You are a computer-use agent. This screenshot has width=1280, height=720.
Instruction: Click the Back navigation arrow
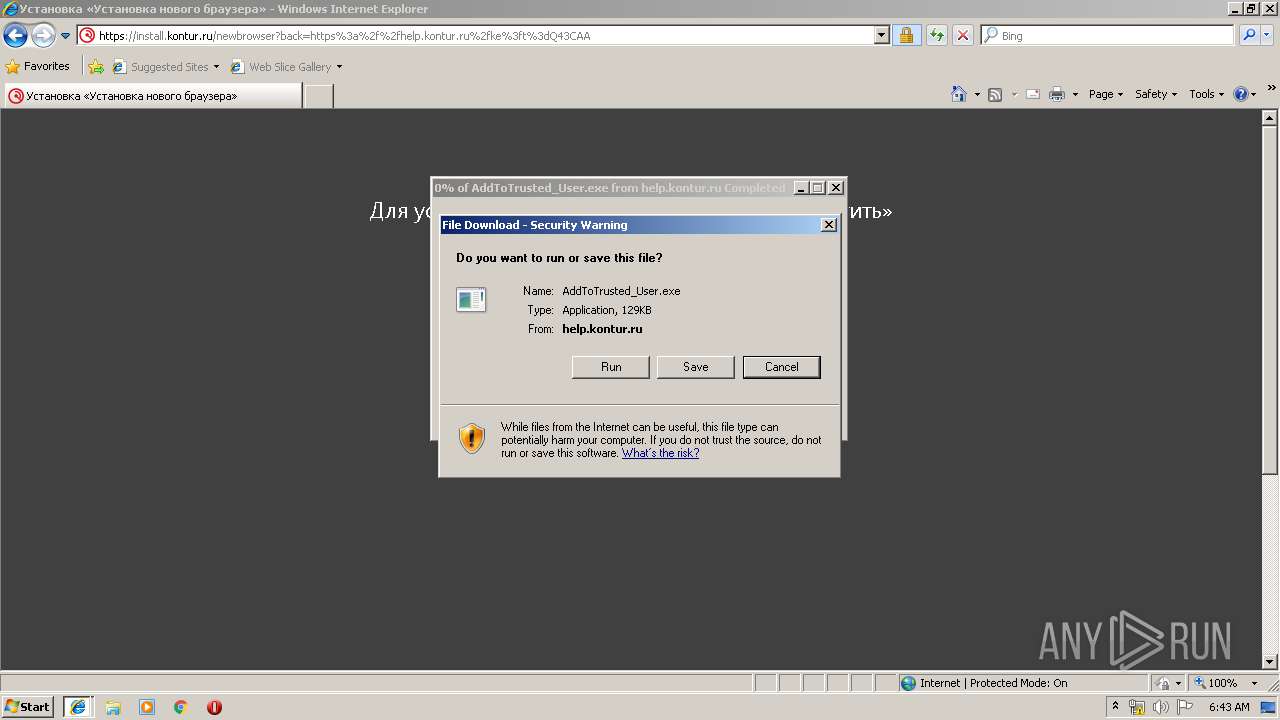coord(15,36)
